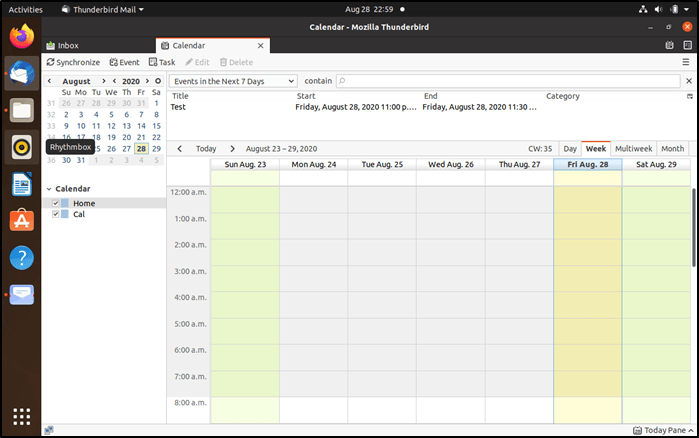The width and height of the screenshot is (699, 438).
Task: Click the status bar online status icon
Action: click(49, 430)
